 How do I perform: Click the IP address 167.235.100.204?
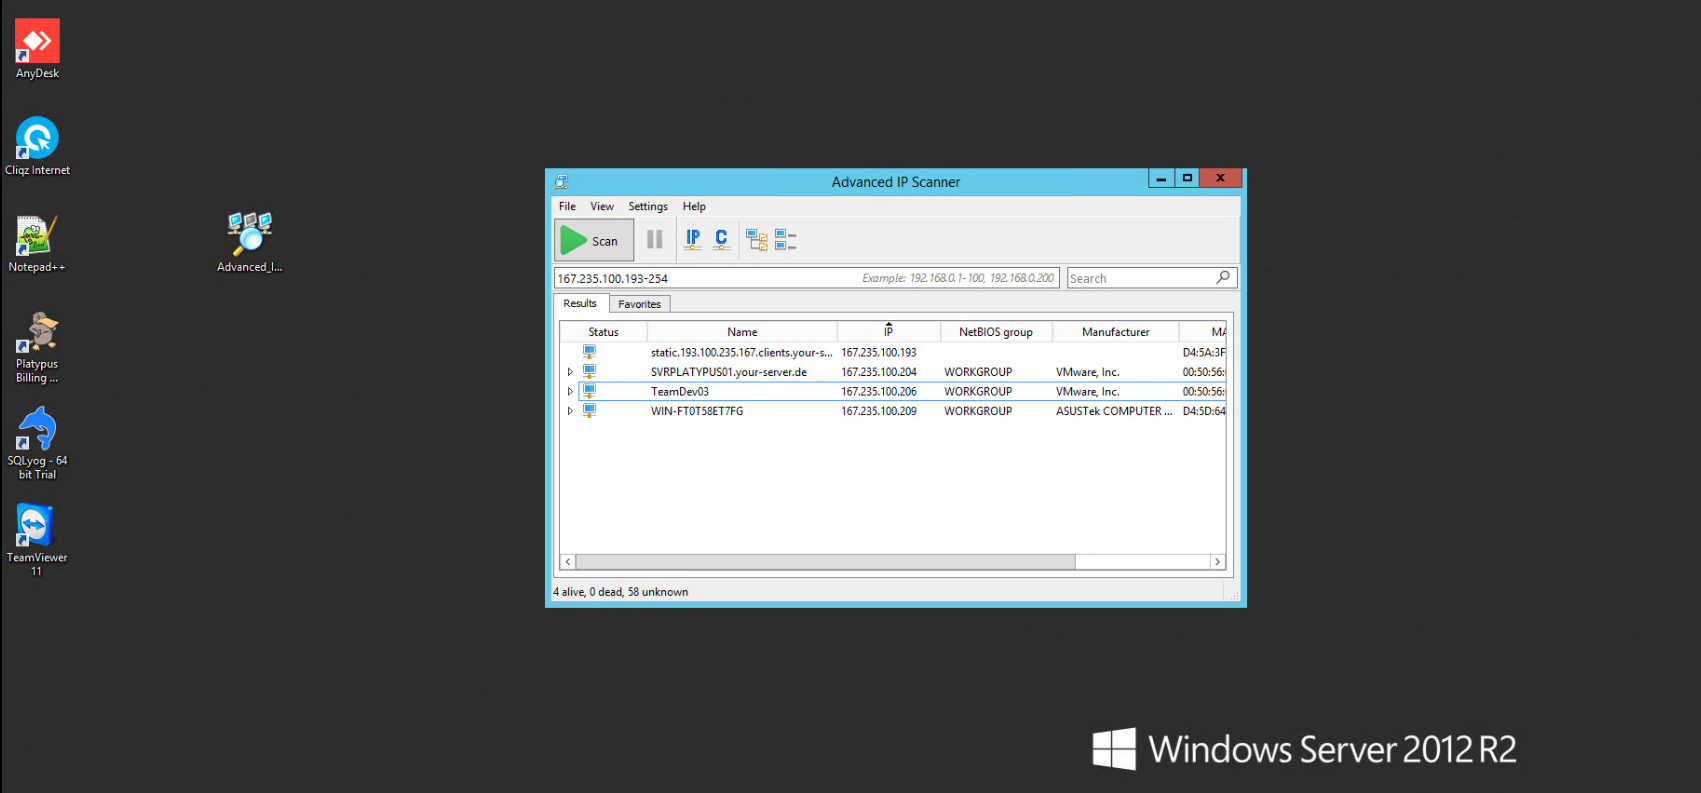(879, 372)
